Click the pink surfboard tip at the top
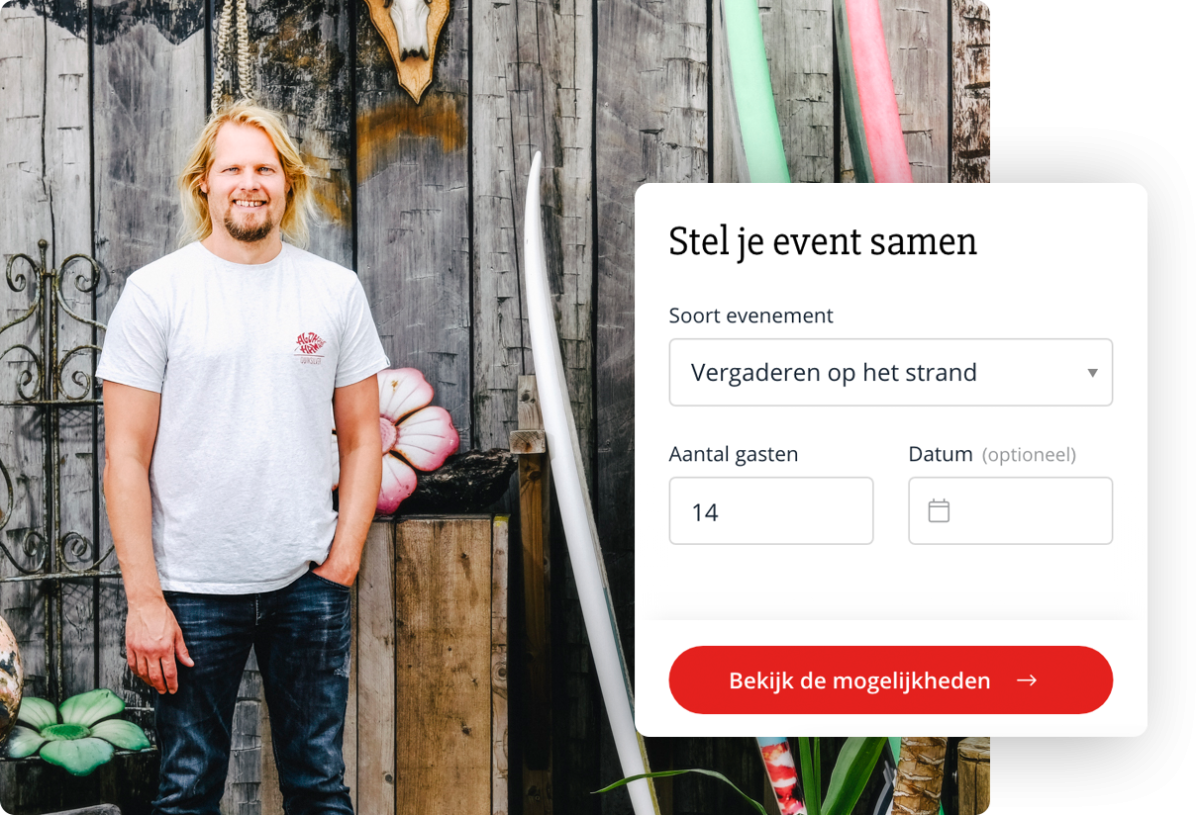This screenshot has height=815, width=1200. 877,90
